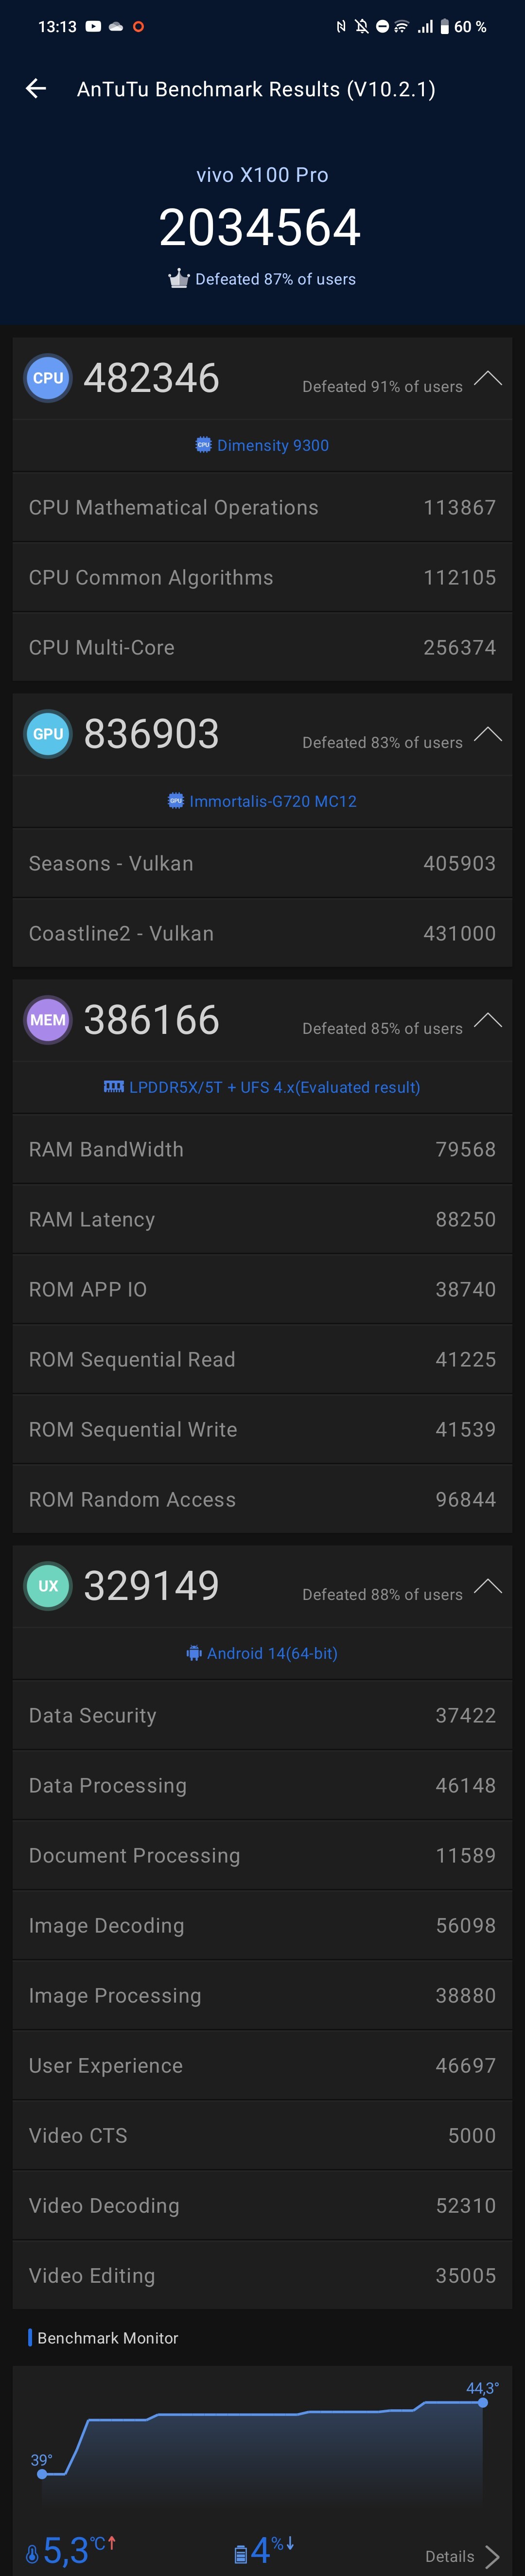The height and width of the screenshot is (2576, 525).
Task: Select the CPU Multi-Core row
Action: pos(262,647)
